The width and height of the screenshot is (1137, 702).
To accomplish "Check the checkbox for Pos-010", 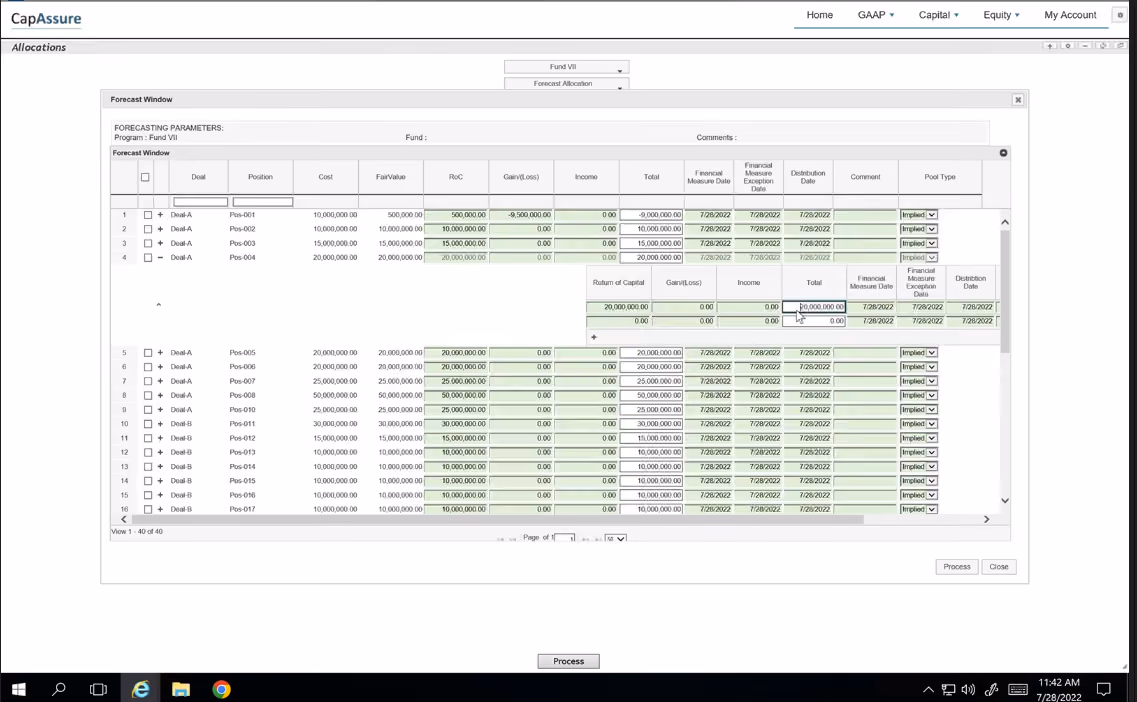I will tap(148, 410).
